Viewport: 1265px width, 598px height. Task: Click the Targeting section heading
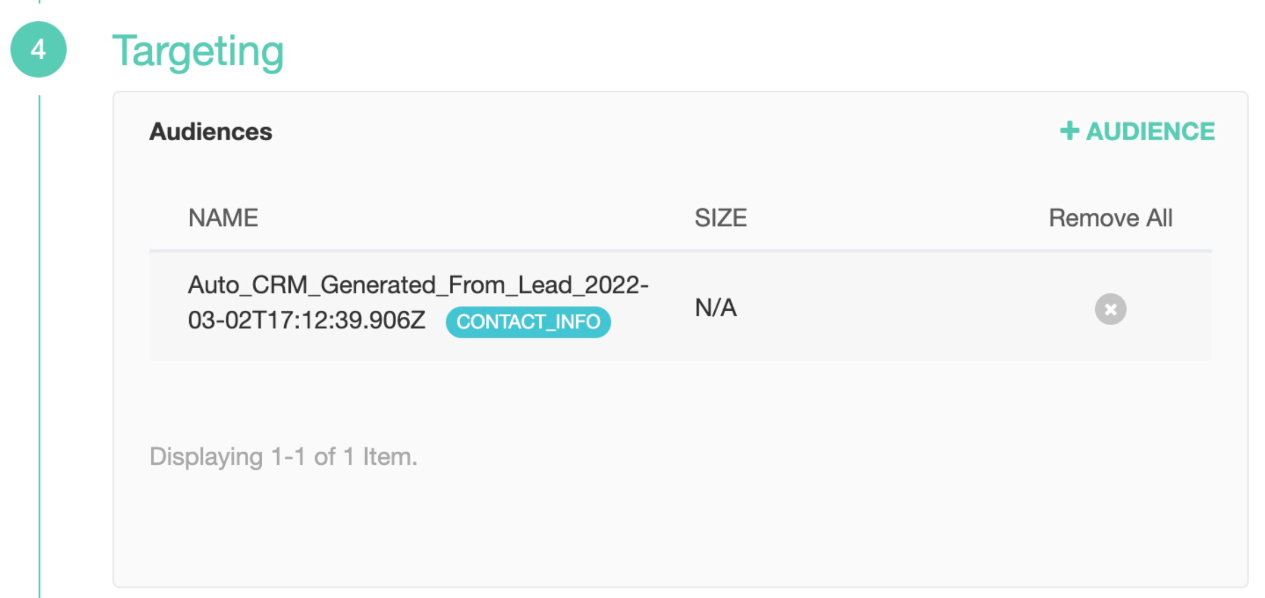[197, 51]
